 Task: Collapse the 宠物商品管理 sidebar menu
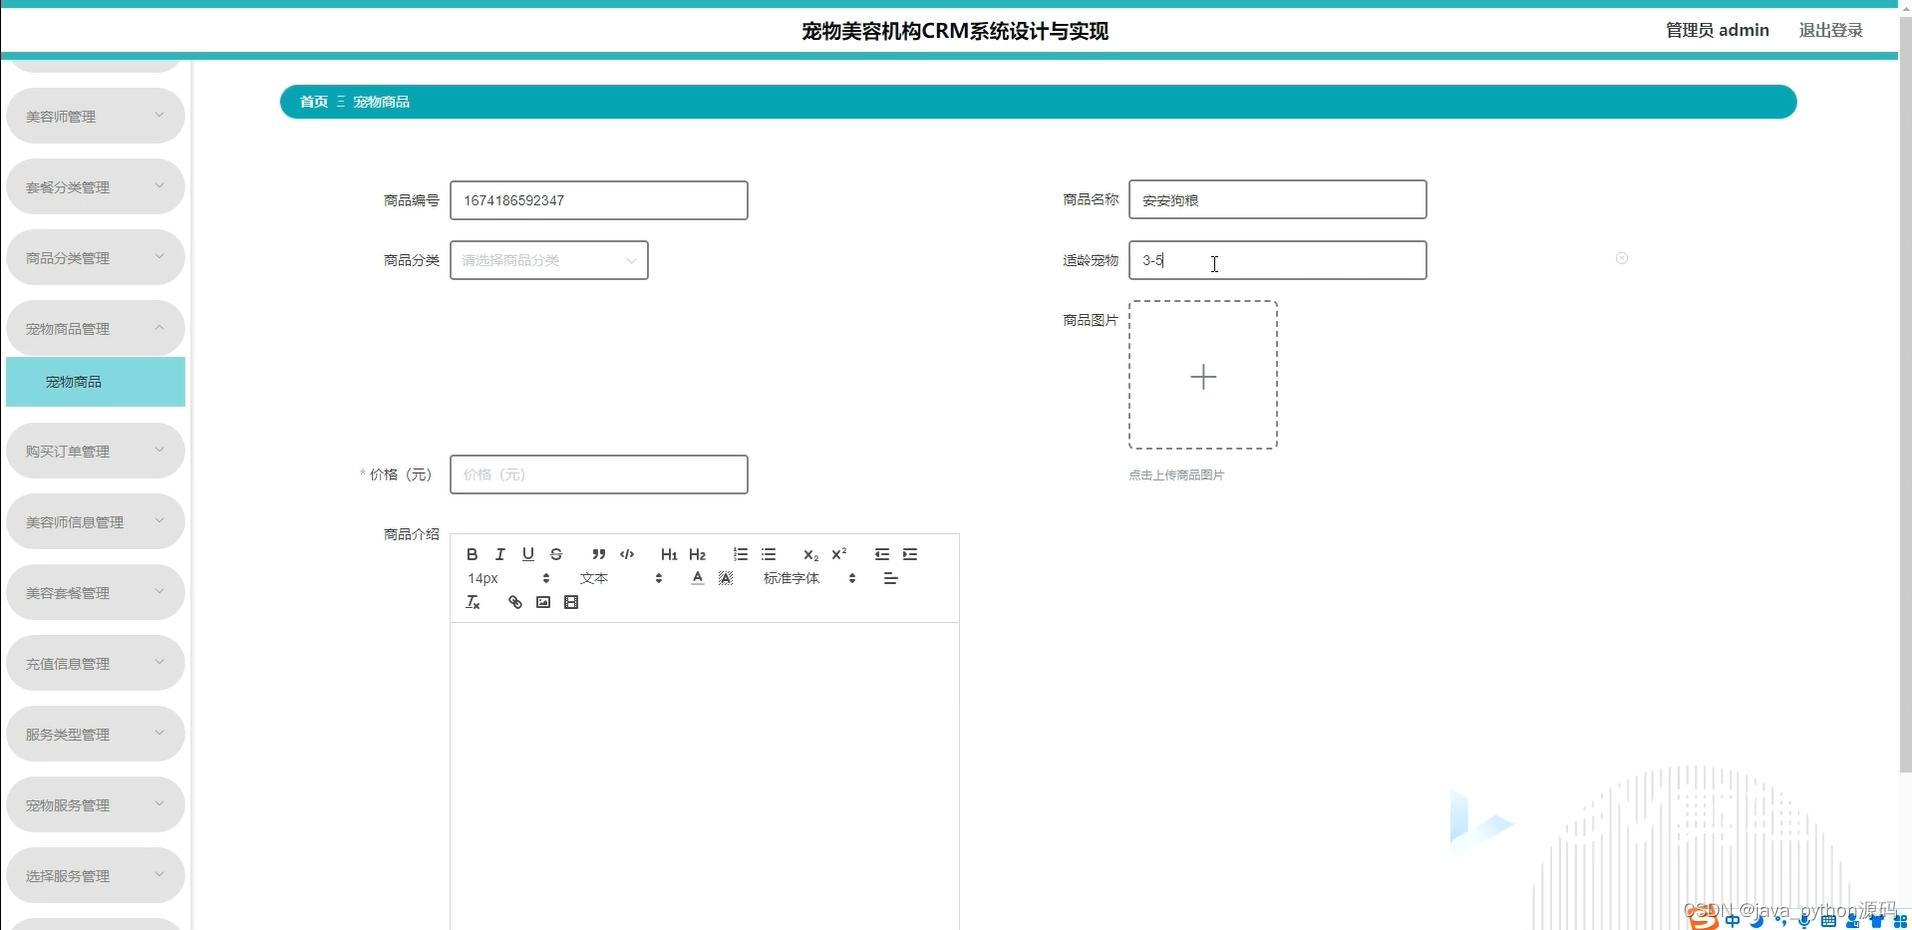(x=95, y=328)
